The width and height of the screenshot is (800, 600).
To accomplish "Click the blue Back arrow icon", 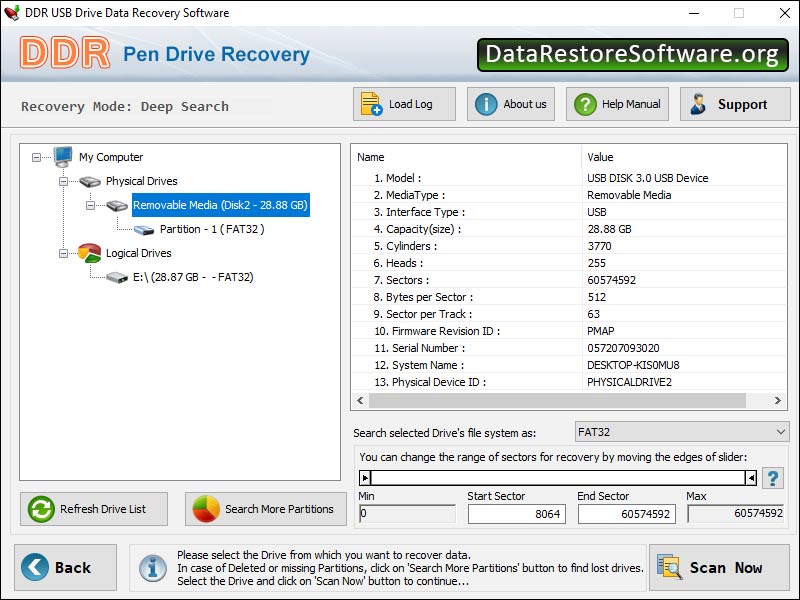I will point(35,567).
